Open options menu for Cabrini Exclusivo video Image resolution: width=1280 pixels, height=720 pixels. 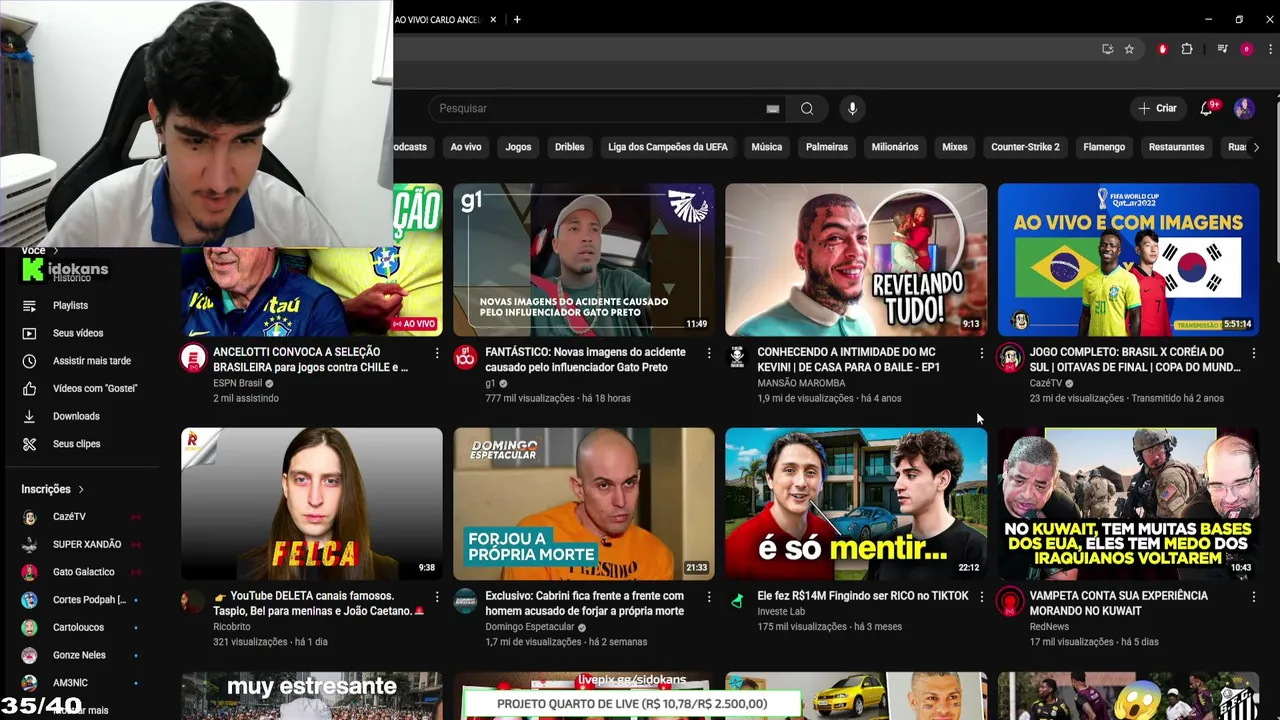point(709,597)
